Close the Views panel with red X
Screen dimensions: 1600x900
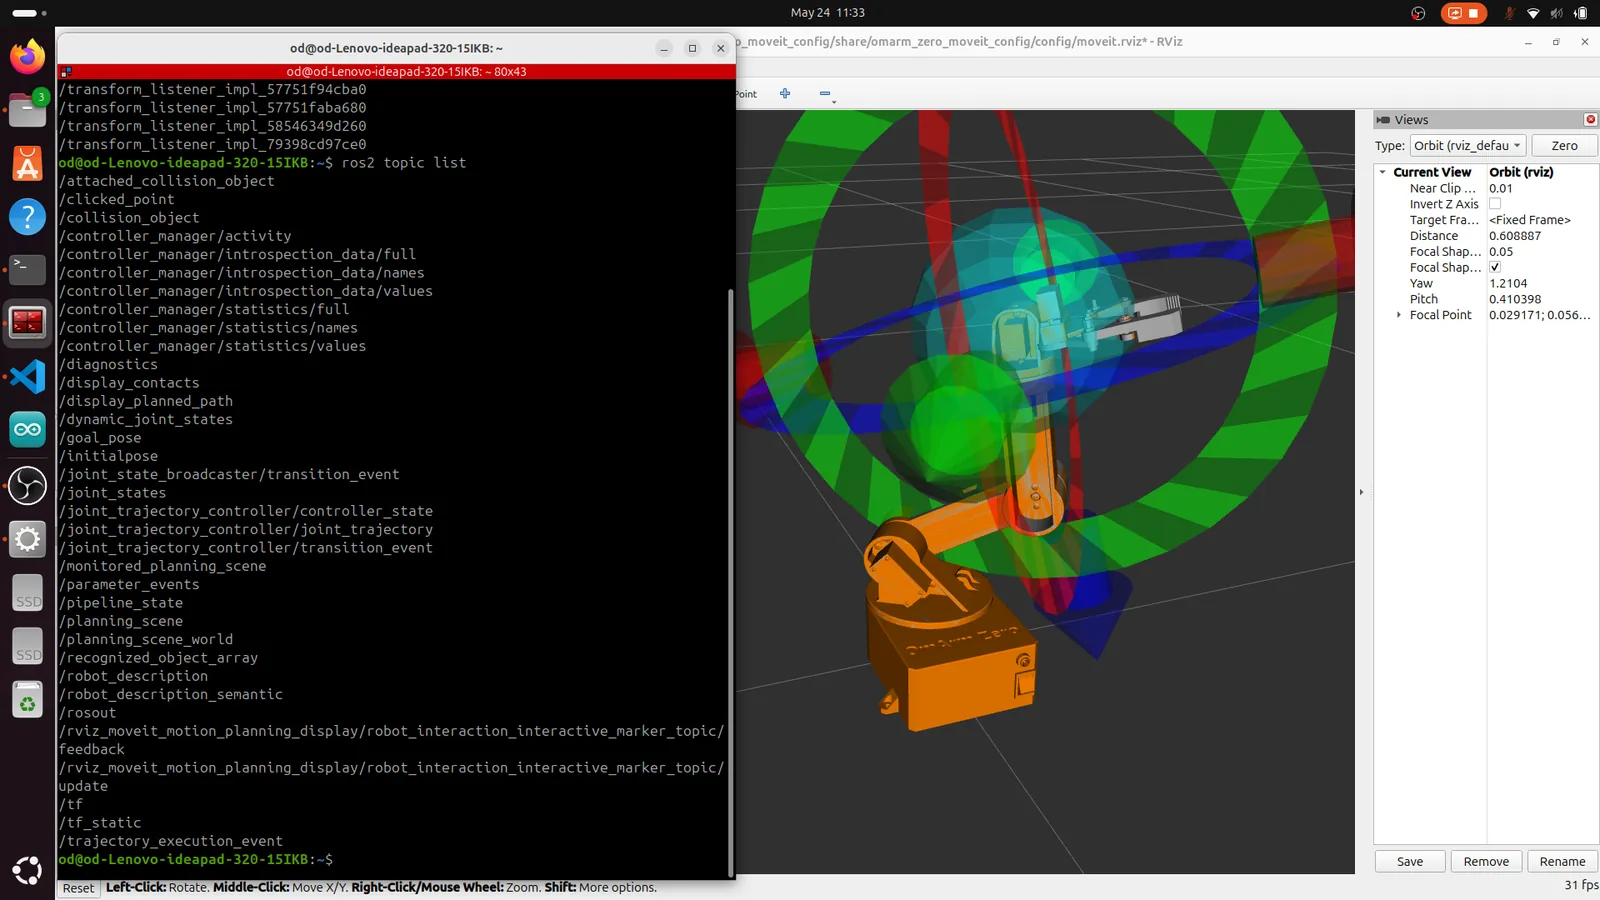point(1590,119)
